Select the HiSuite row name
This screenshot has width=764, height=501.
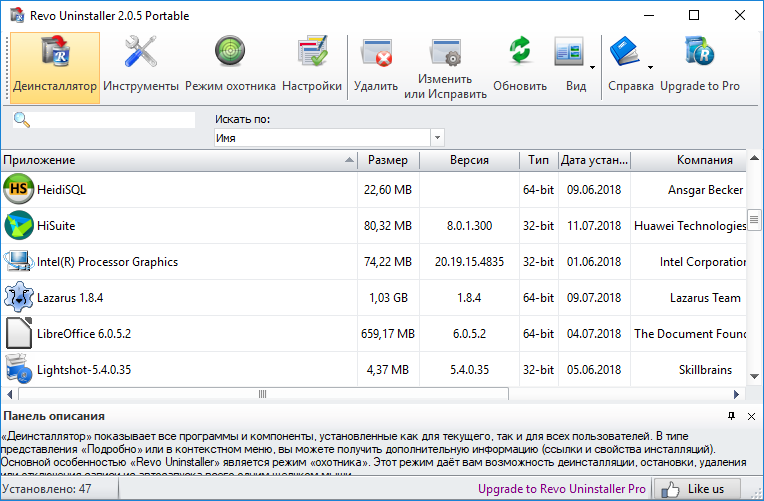click(x=56, y=226)
